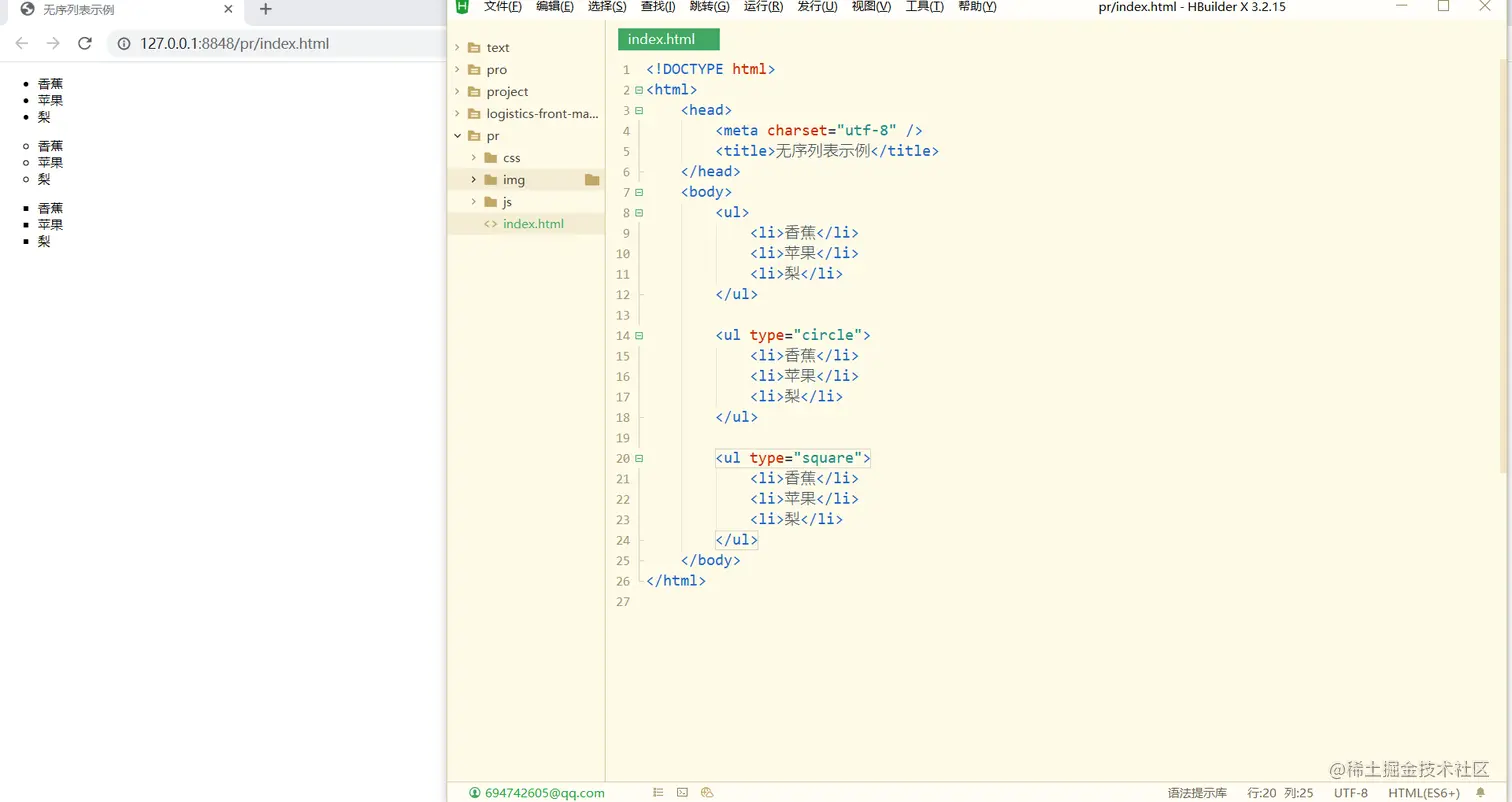Viewport: 1512px width, 802px height.
Task: Click the notification bell in status bar
Action: click(1480, 793)
